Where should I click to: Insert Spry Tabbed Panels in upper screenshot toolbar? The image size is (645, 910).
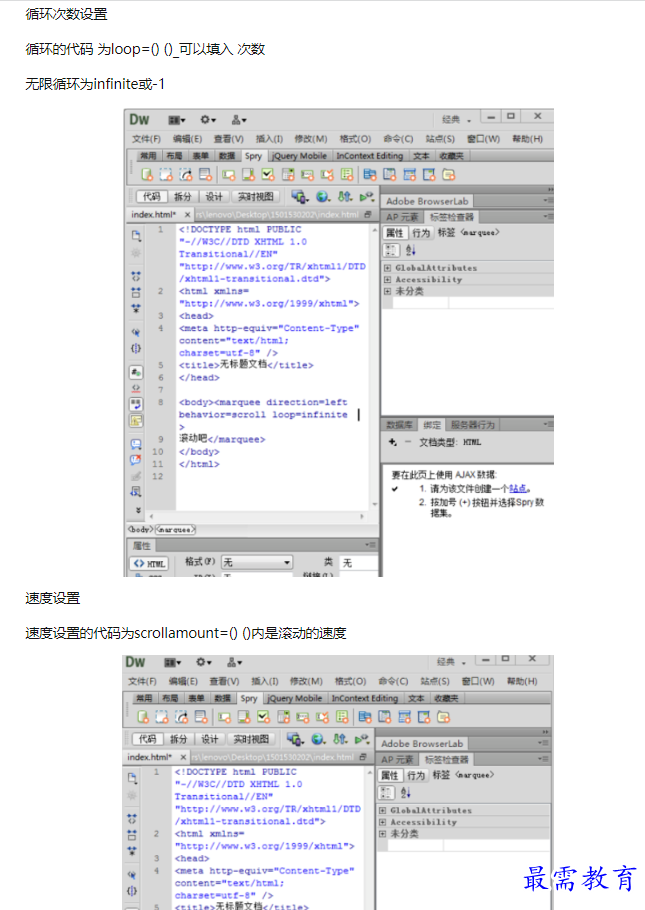point(390,175)
